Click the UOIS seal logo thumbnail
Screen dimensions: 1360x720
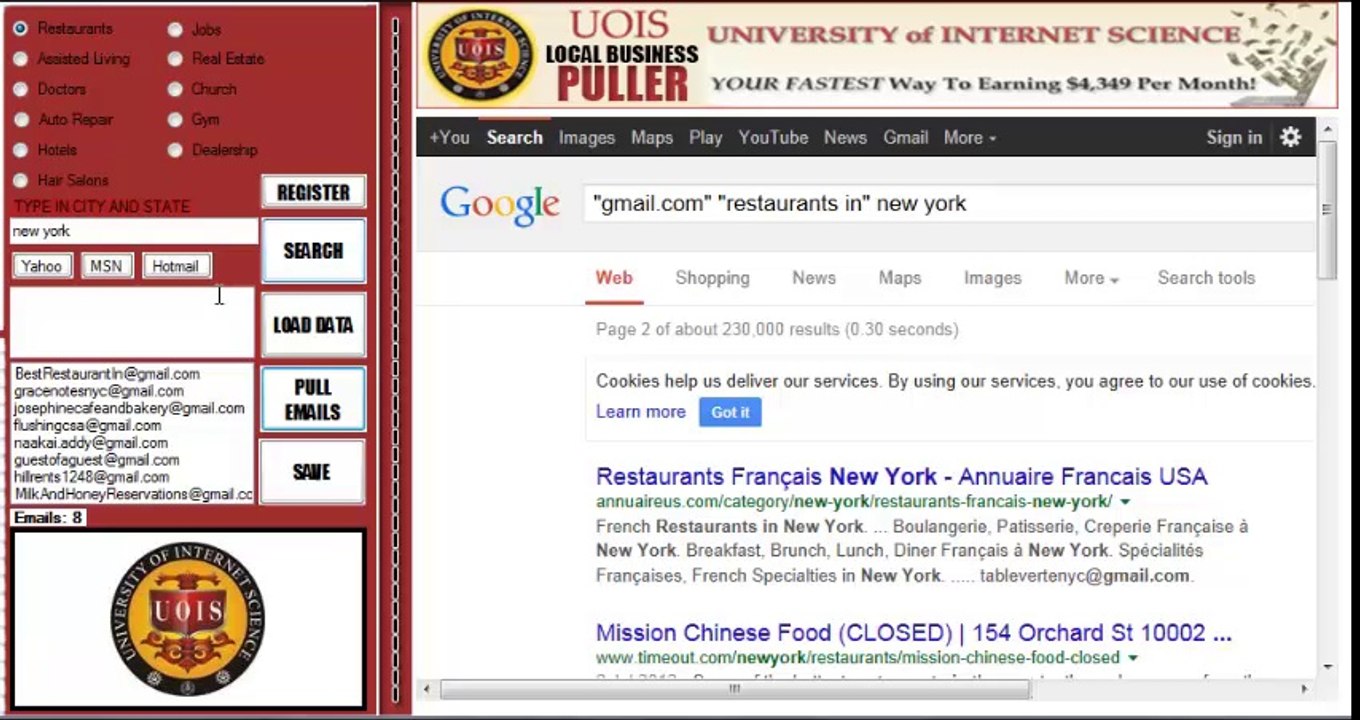click(188, 619)
